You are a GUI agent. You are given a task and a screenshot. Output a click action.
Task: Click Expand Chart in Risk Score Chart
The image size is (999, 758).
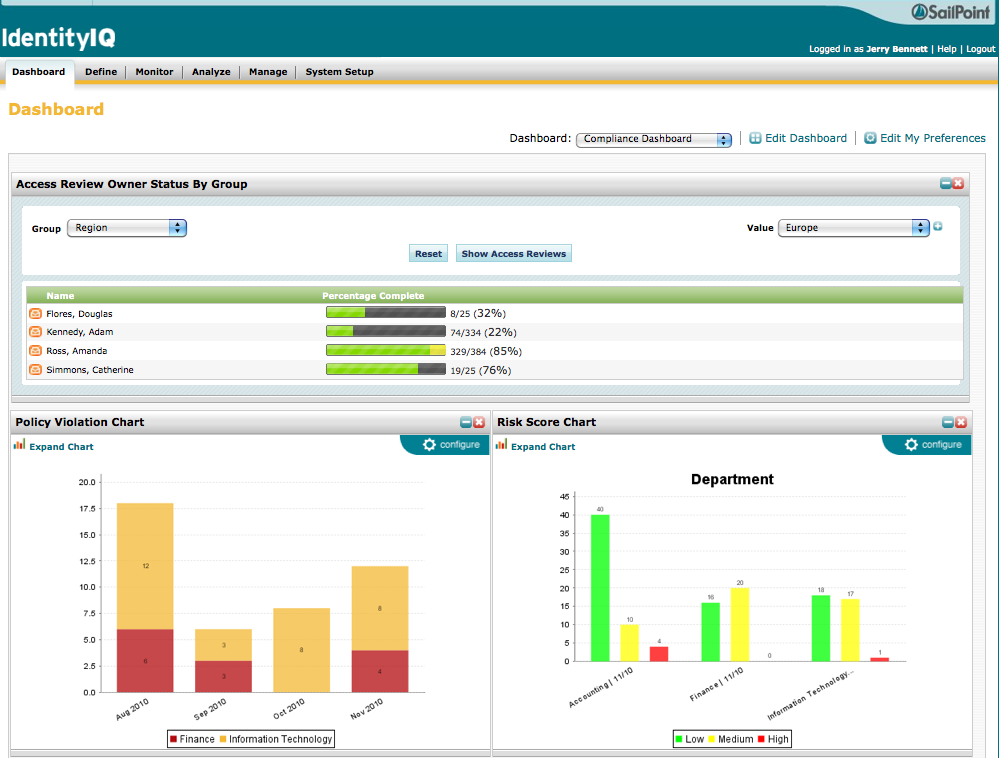point(543,447)
